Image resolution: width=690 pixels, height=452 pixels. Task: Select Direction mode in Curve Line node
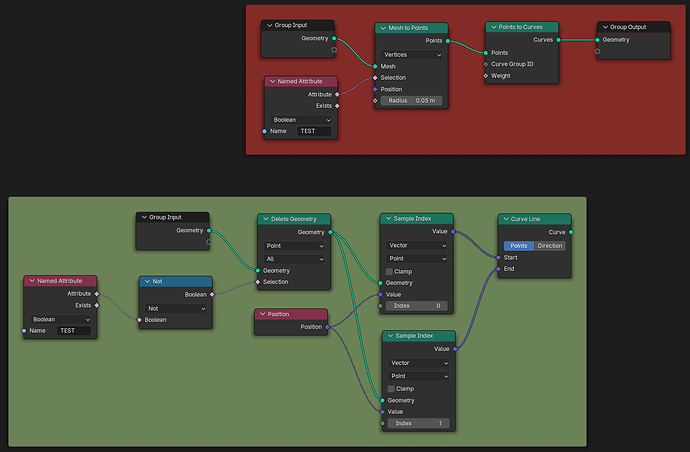click(x=550, y=246)
